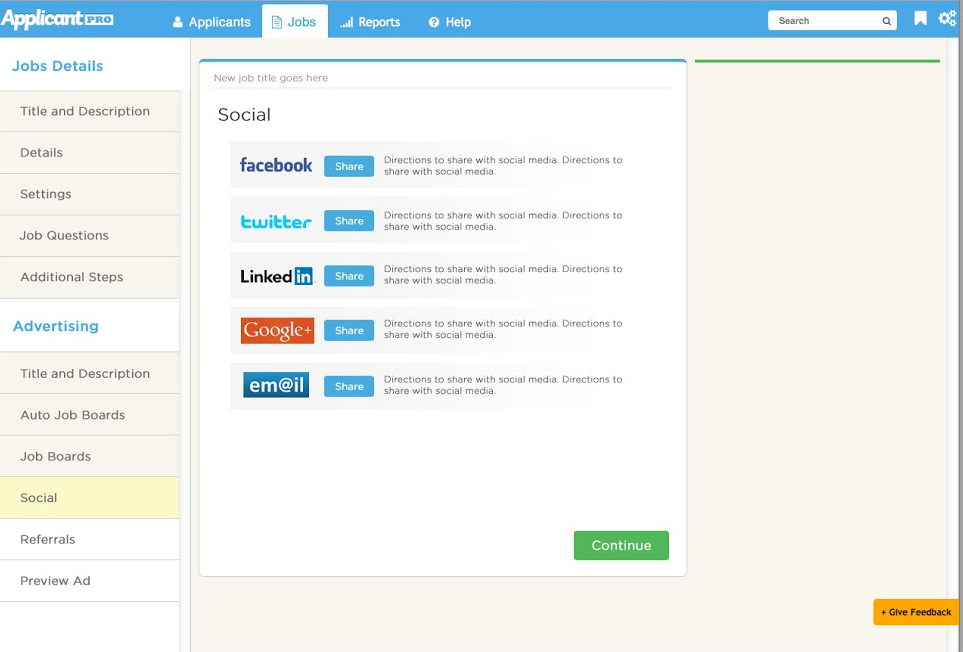Click the Google+ sharing directions text
963x652 pixels.
pyautogui.click(x=503, y=329)
